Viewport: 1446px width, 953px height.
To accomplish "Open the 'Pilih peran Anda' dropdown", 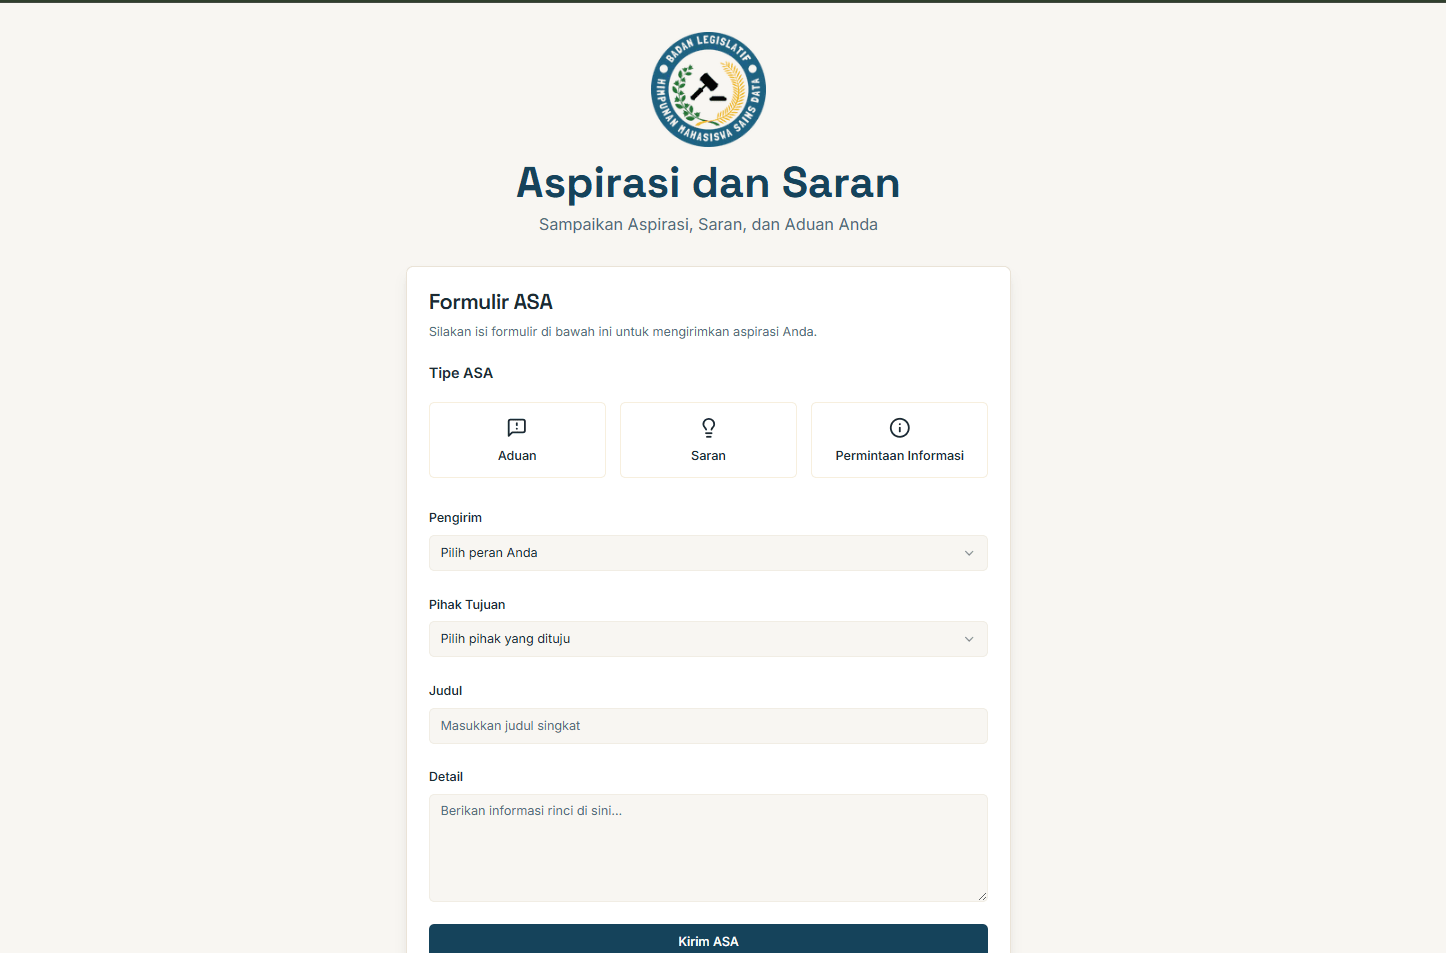I will point(708,552).
